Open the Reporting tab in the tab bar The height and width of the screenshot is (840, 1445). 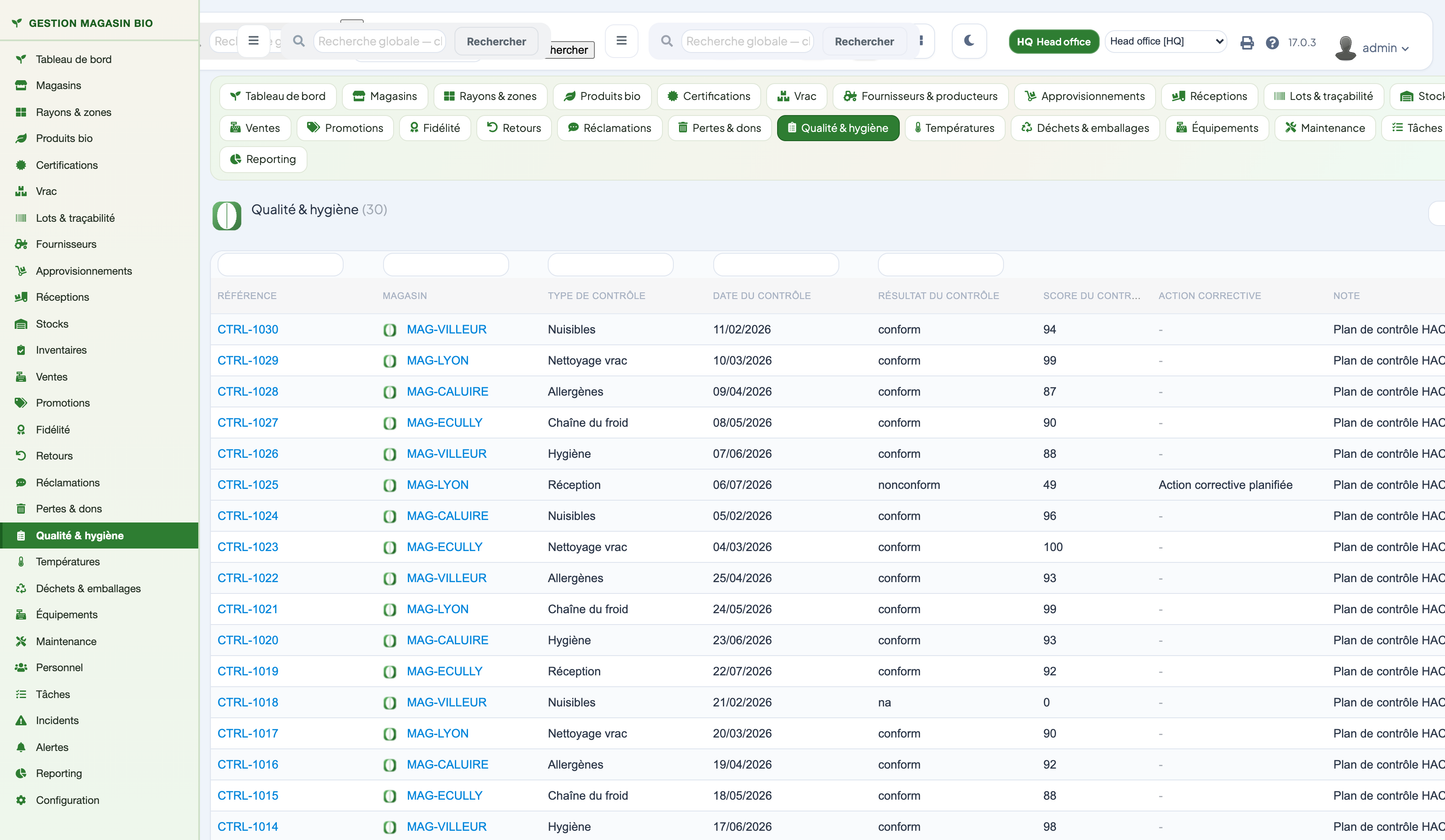click(263, 159)
